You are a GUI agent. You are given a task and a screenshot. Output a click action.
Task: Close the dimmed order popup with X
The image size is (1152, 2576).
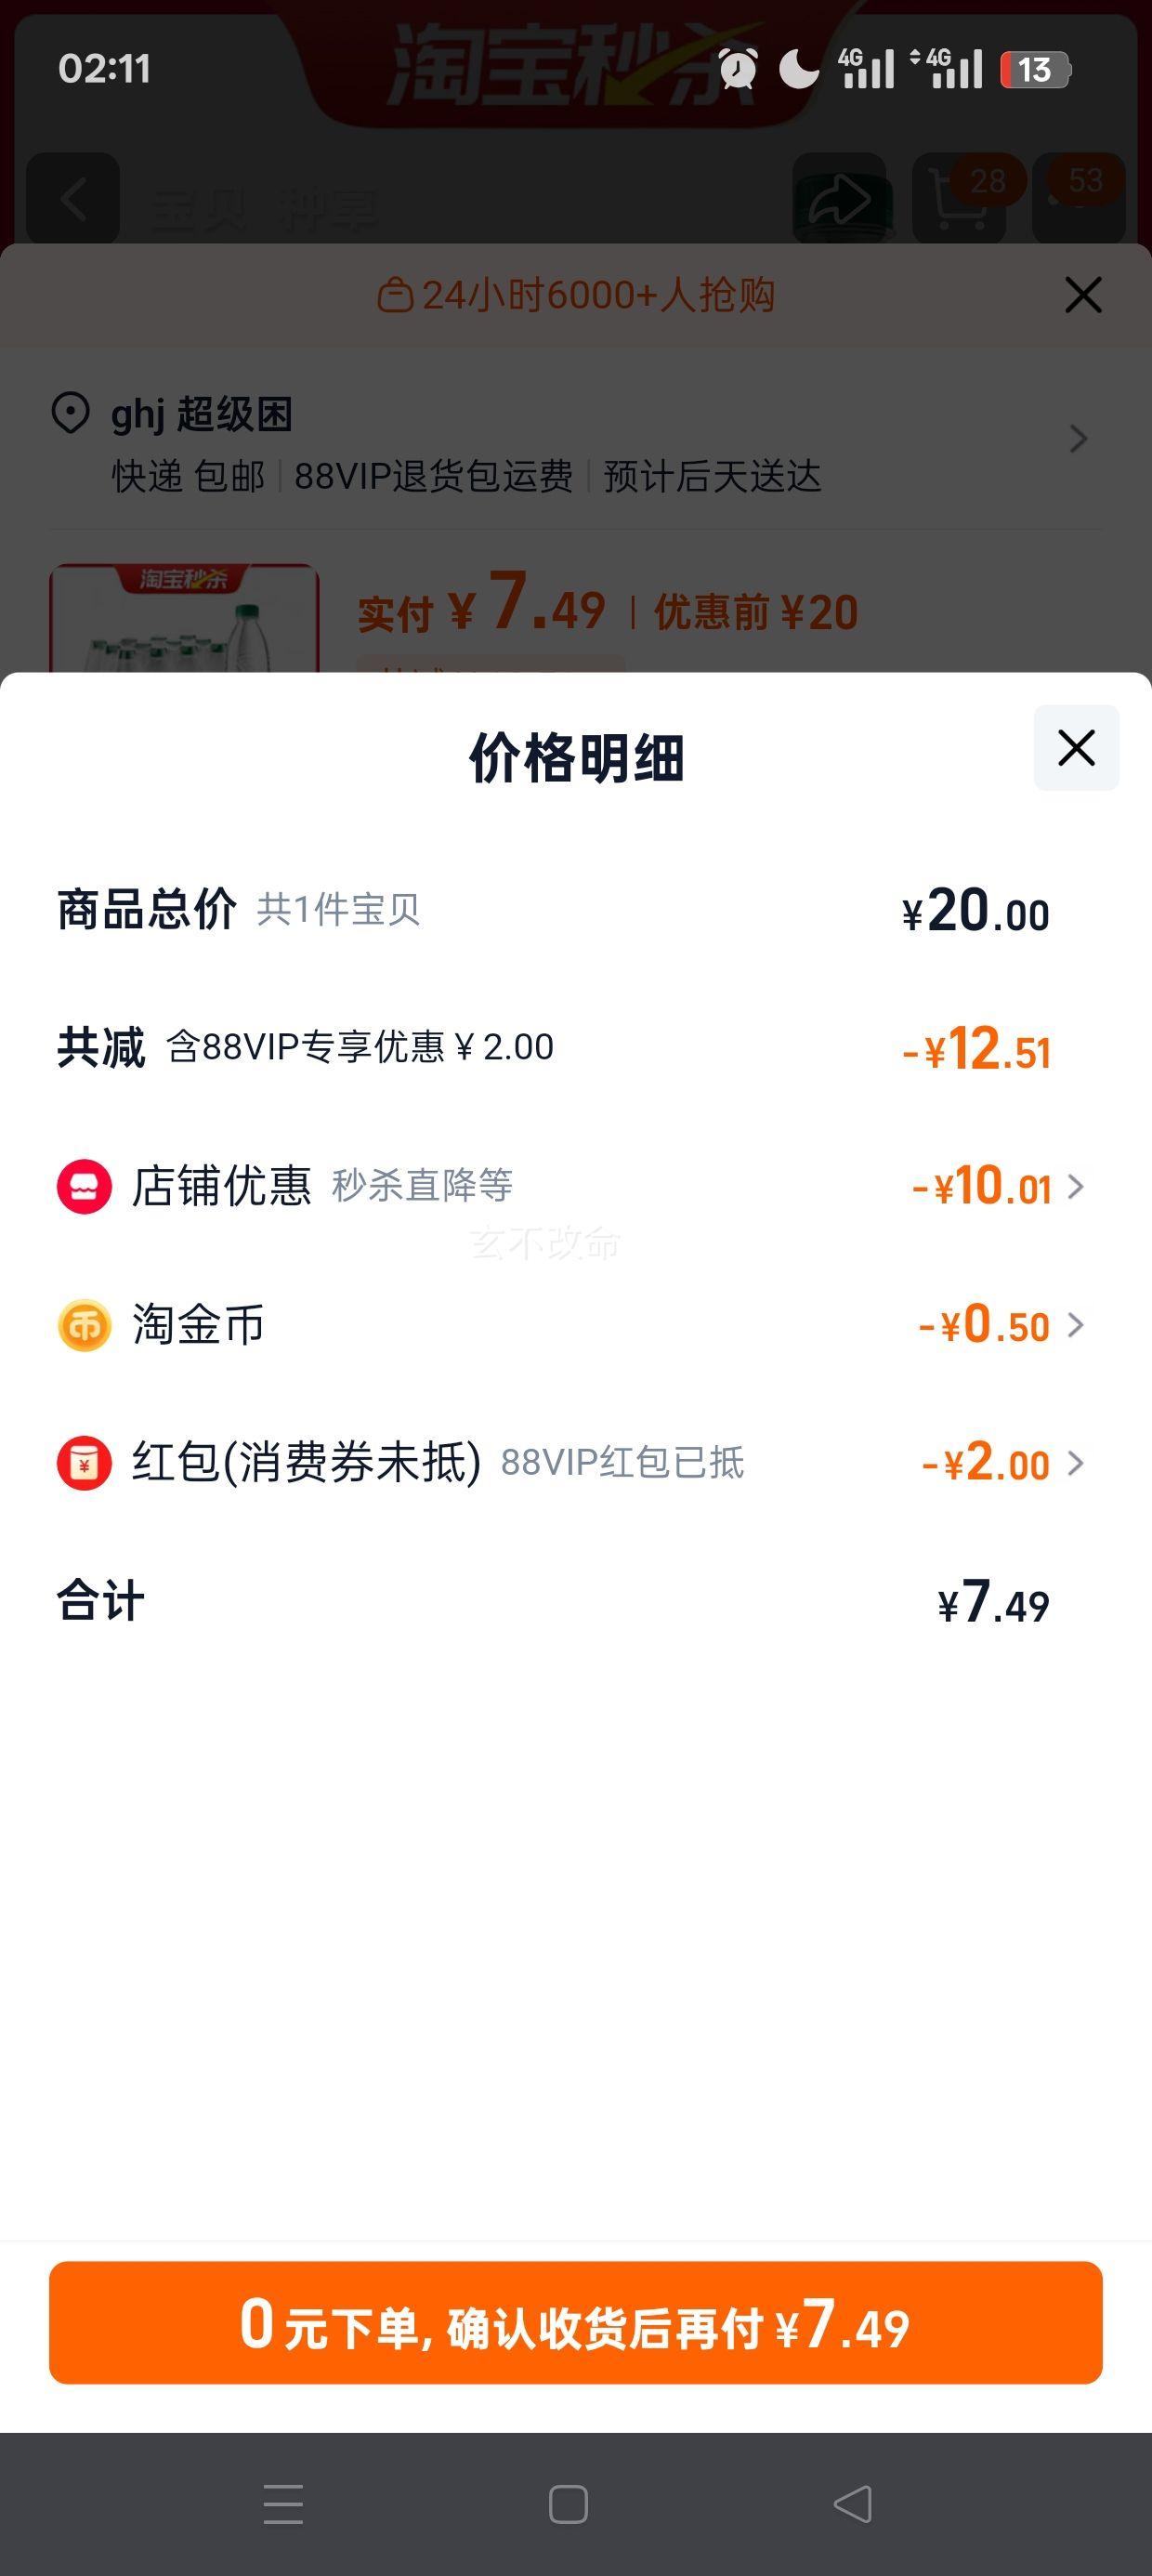[x=1083, y=295]
